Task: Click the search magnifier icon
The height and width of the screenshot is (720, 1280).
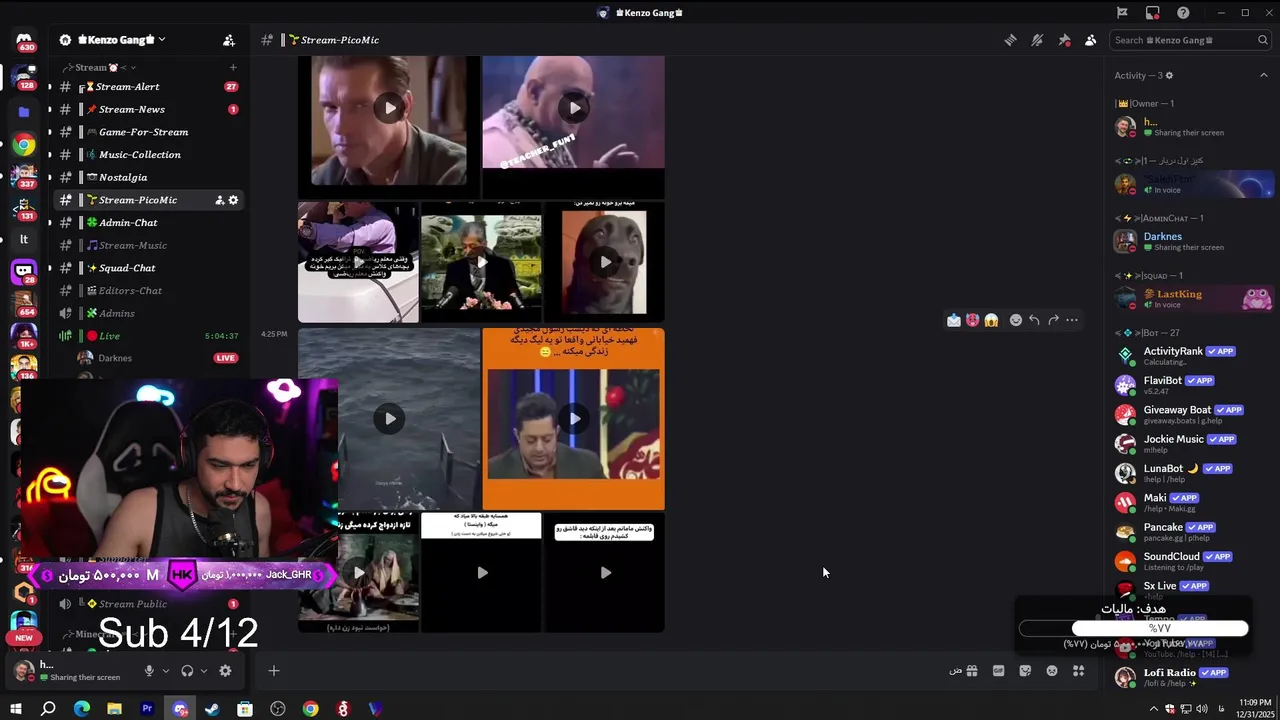Action: click(x=1263, y=40)
